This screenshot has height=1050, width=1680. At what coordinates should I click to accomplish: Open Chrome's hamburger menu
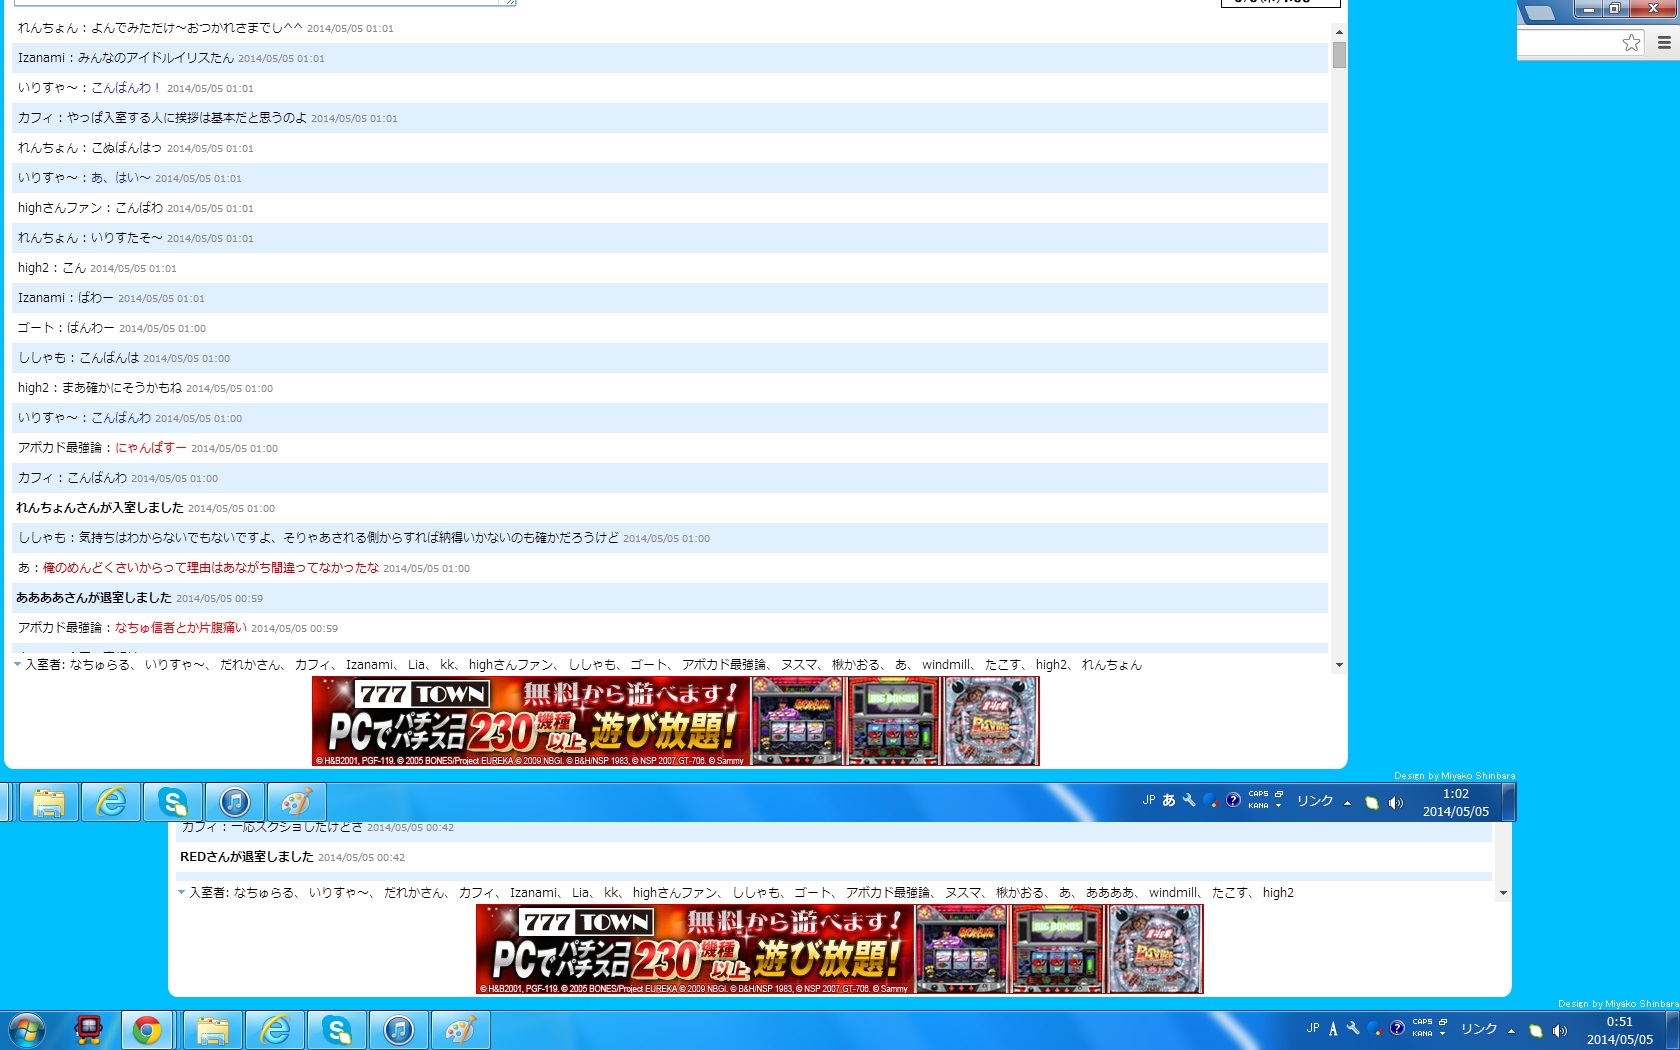(1664, 42)
